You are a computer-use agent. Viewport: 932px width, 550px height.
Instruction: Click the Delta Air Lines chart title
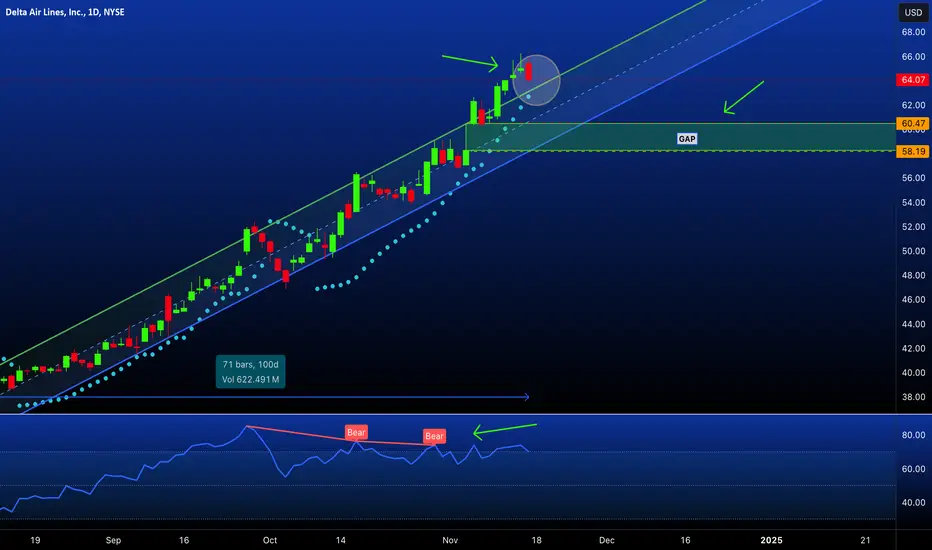tap(65, 12)
